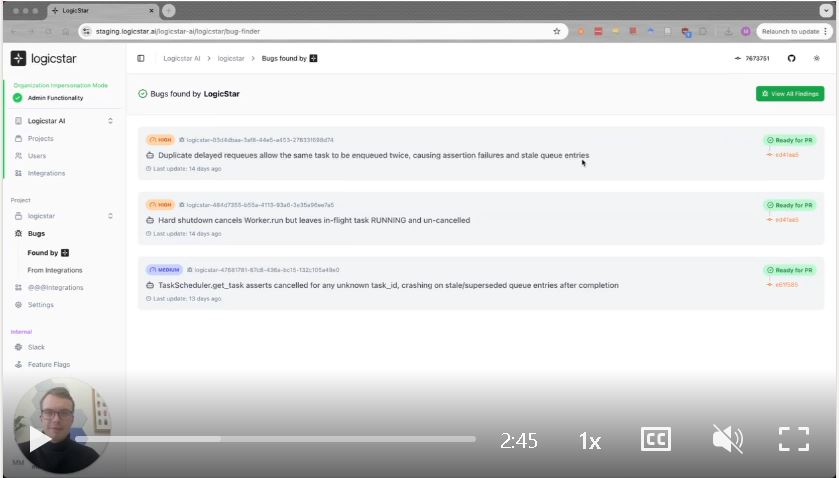Click View All Findings button
Screen dimensions: 839x478
click(790, 94)
